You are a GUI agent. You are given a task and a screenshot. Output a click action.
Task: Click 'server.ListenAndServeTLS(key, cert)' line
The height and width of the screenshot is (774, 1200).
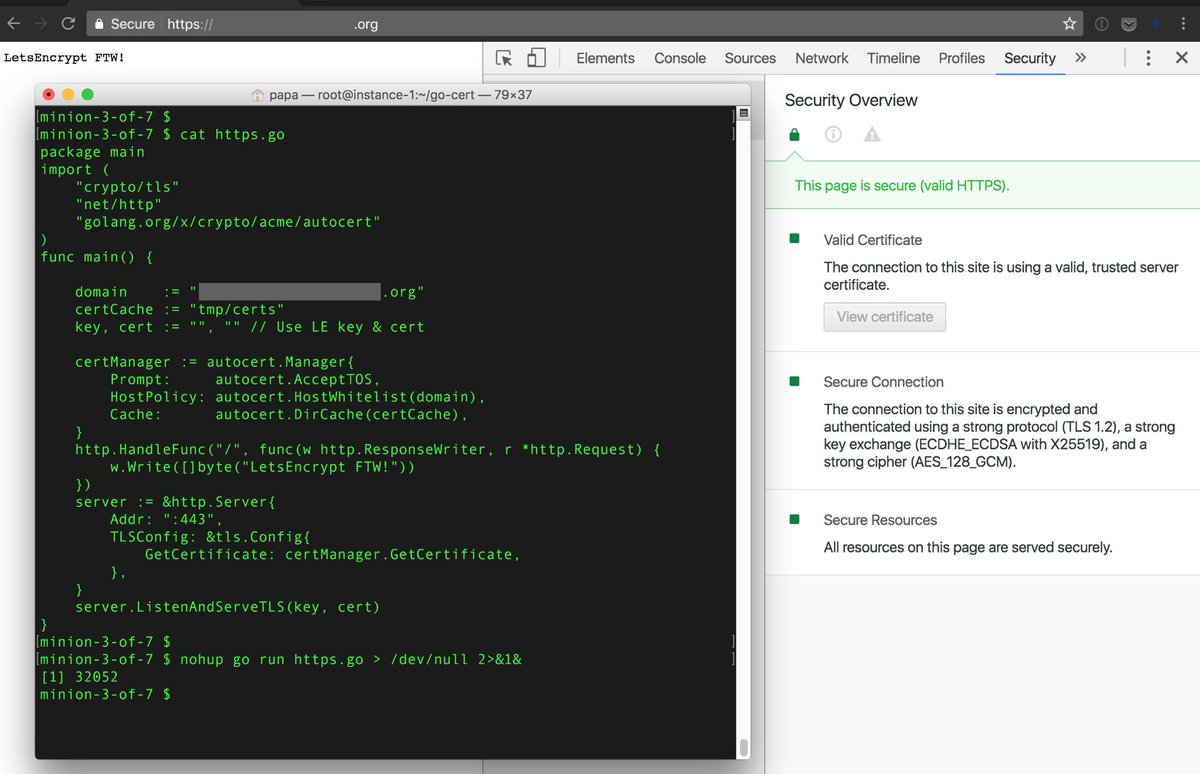[x=228, y=607]
